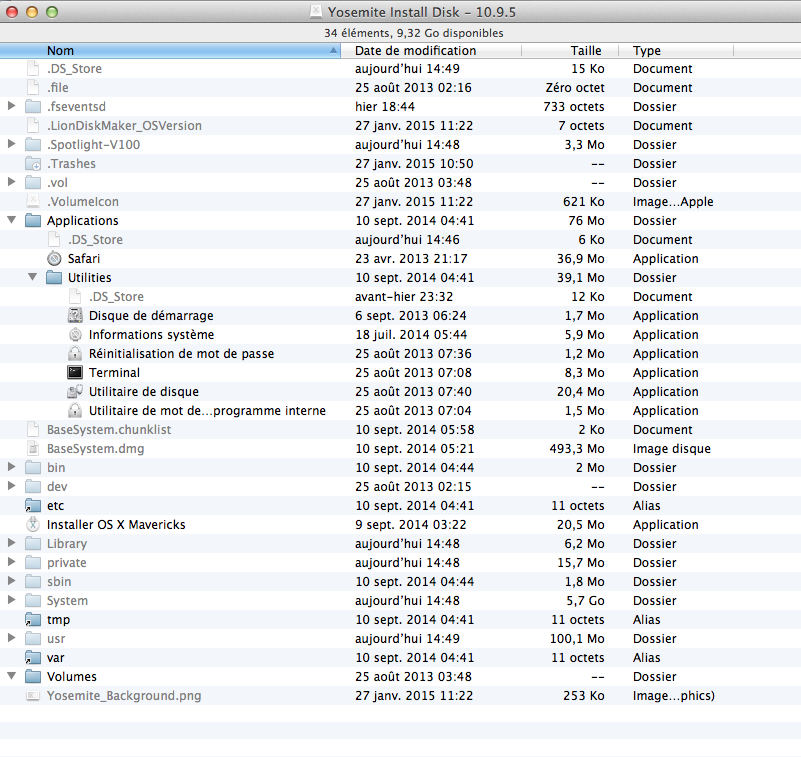Expand the .vol folder
Viewport: 801px width, 757px height.
click(x=11, y=182)
